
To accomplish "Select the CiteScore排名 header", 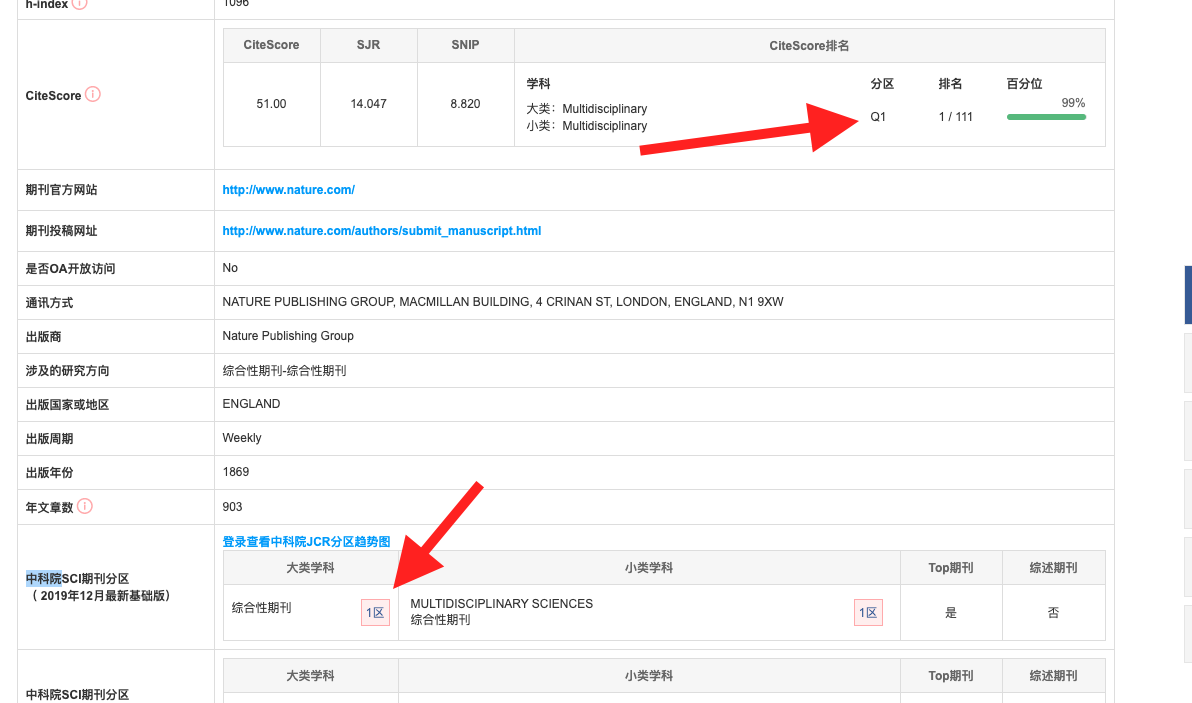I will coord(810,46).
